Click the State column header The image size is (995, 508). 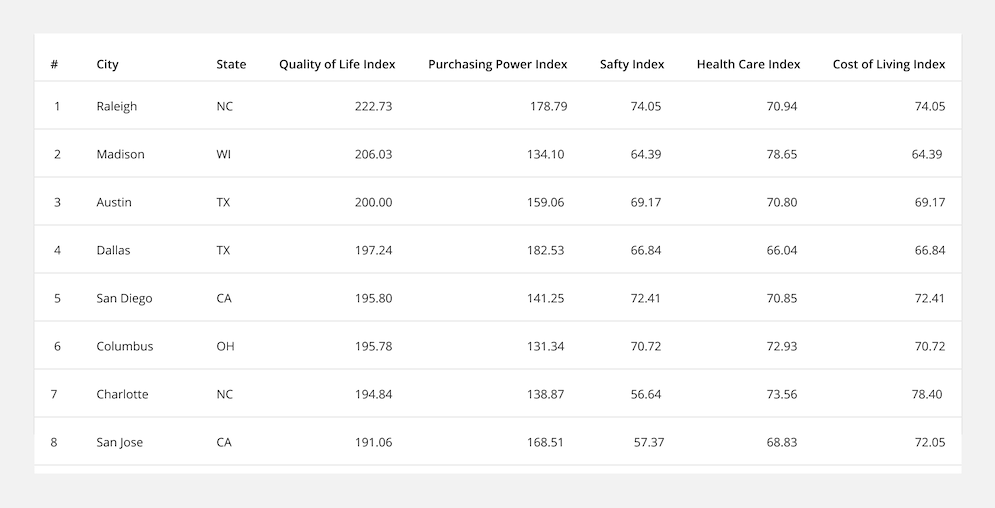[231, 64]
